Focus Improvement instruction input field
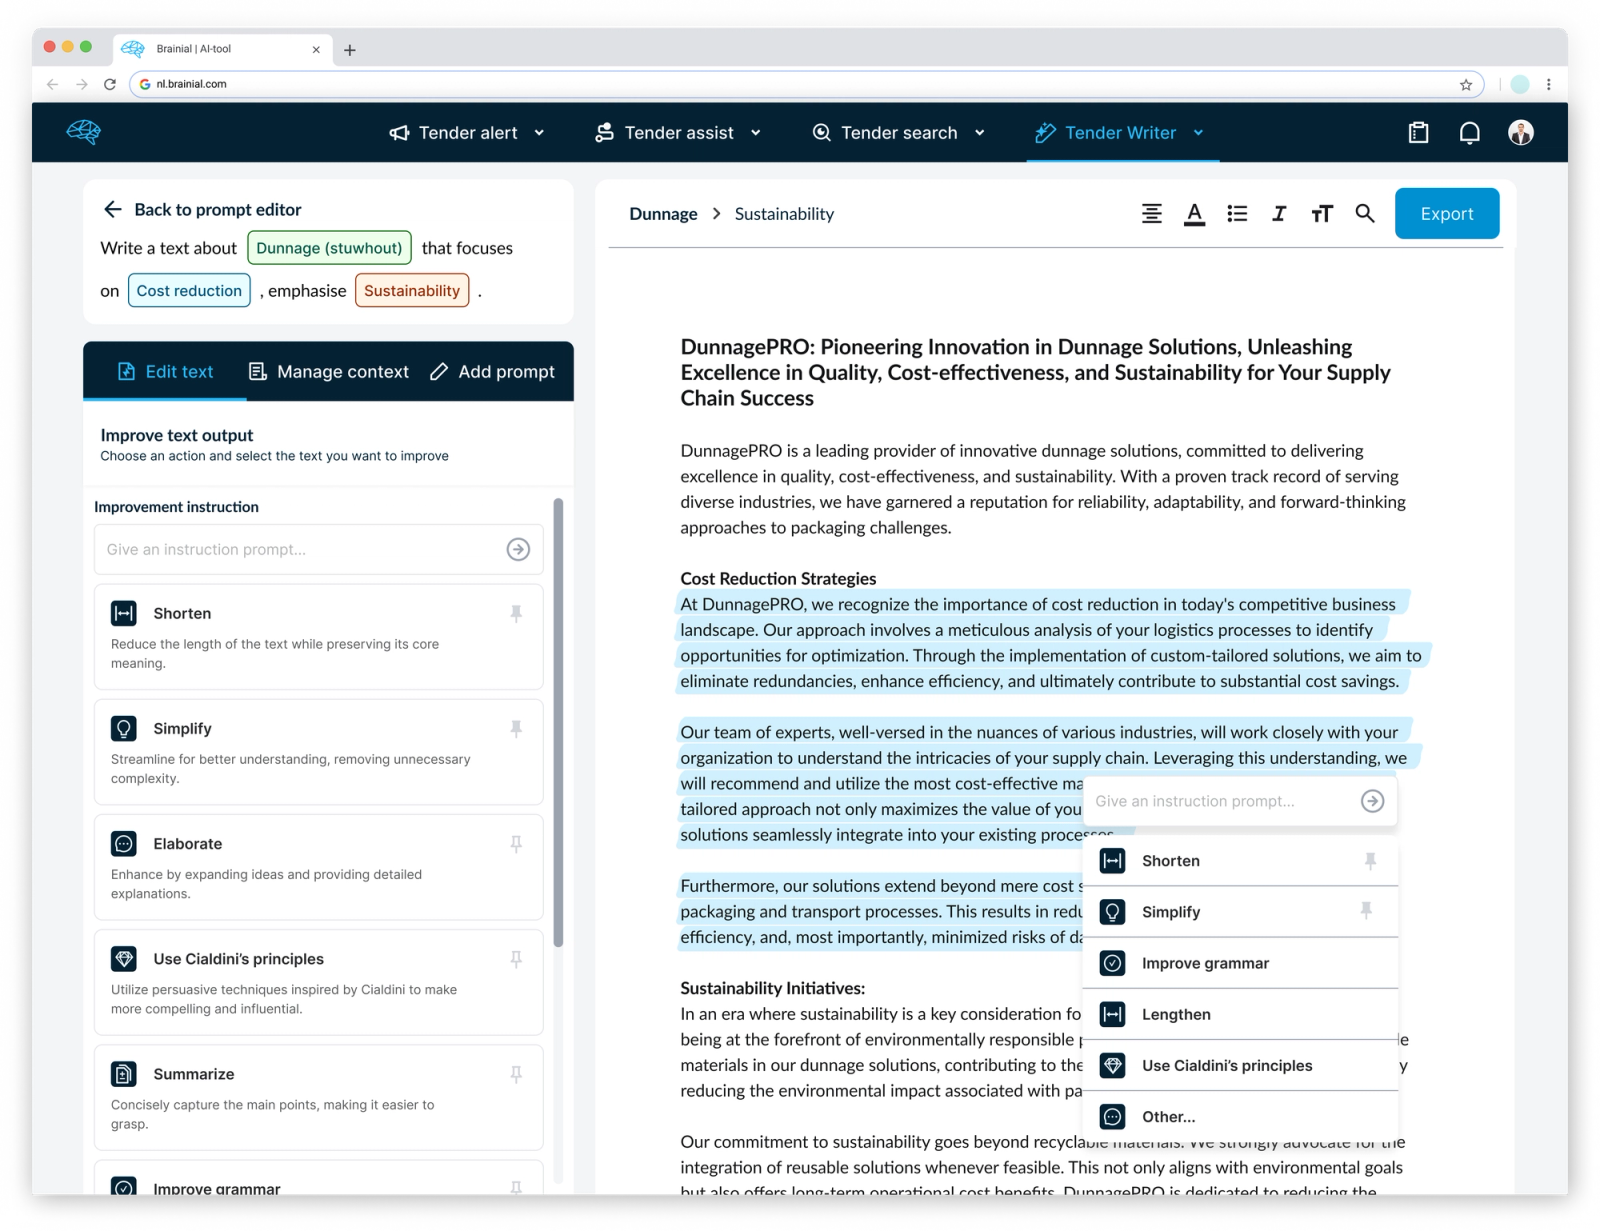The width and height of the screenshot is (1600, 1231). click(x=318, y=549)
